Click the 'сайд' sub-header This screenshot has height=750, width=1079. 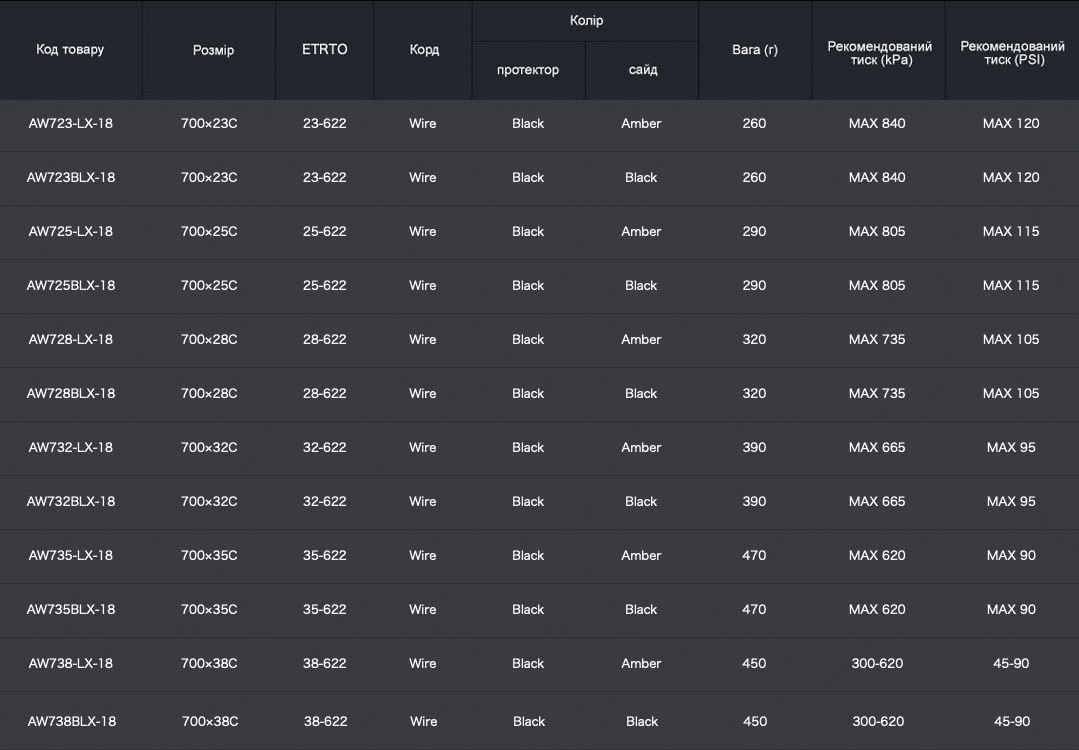[643, 70]
